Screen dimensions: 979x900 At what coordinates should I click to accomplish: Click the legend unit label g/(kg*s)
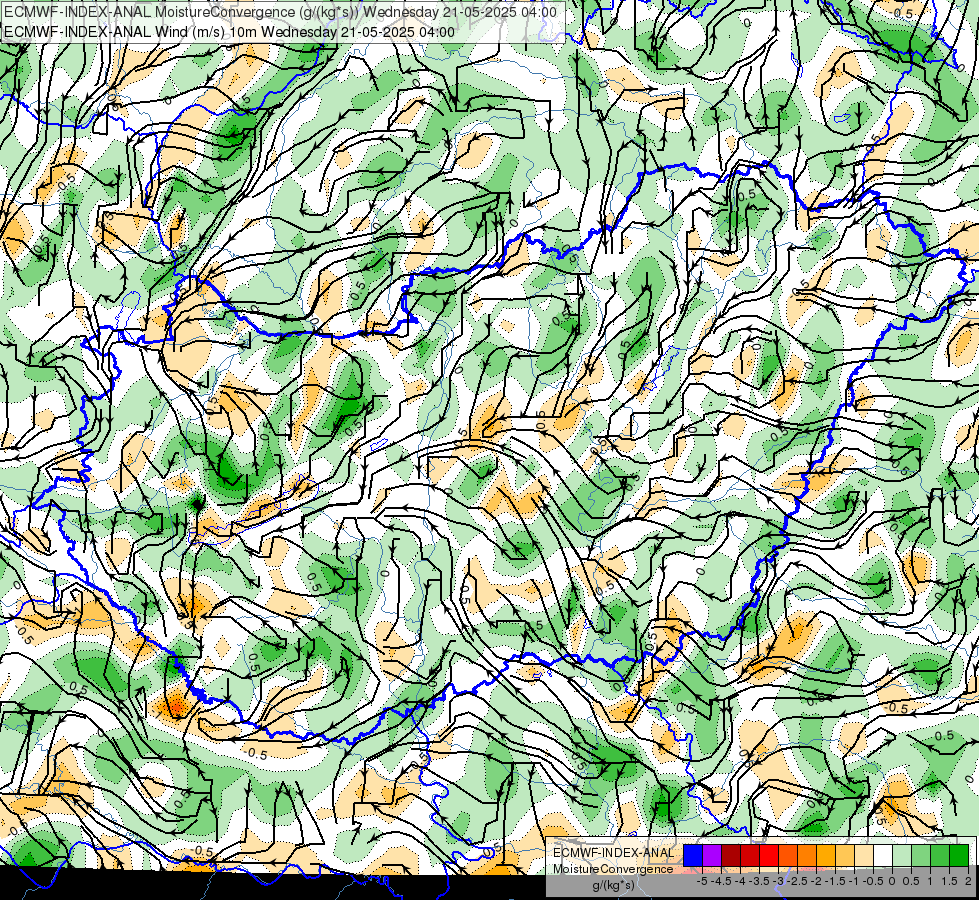pos(613,886)
